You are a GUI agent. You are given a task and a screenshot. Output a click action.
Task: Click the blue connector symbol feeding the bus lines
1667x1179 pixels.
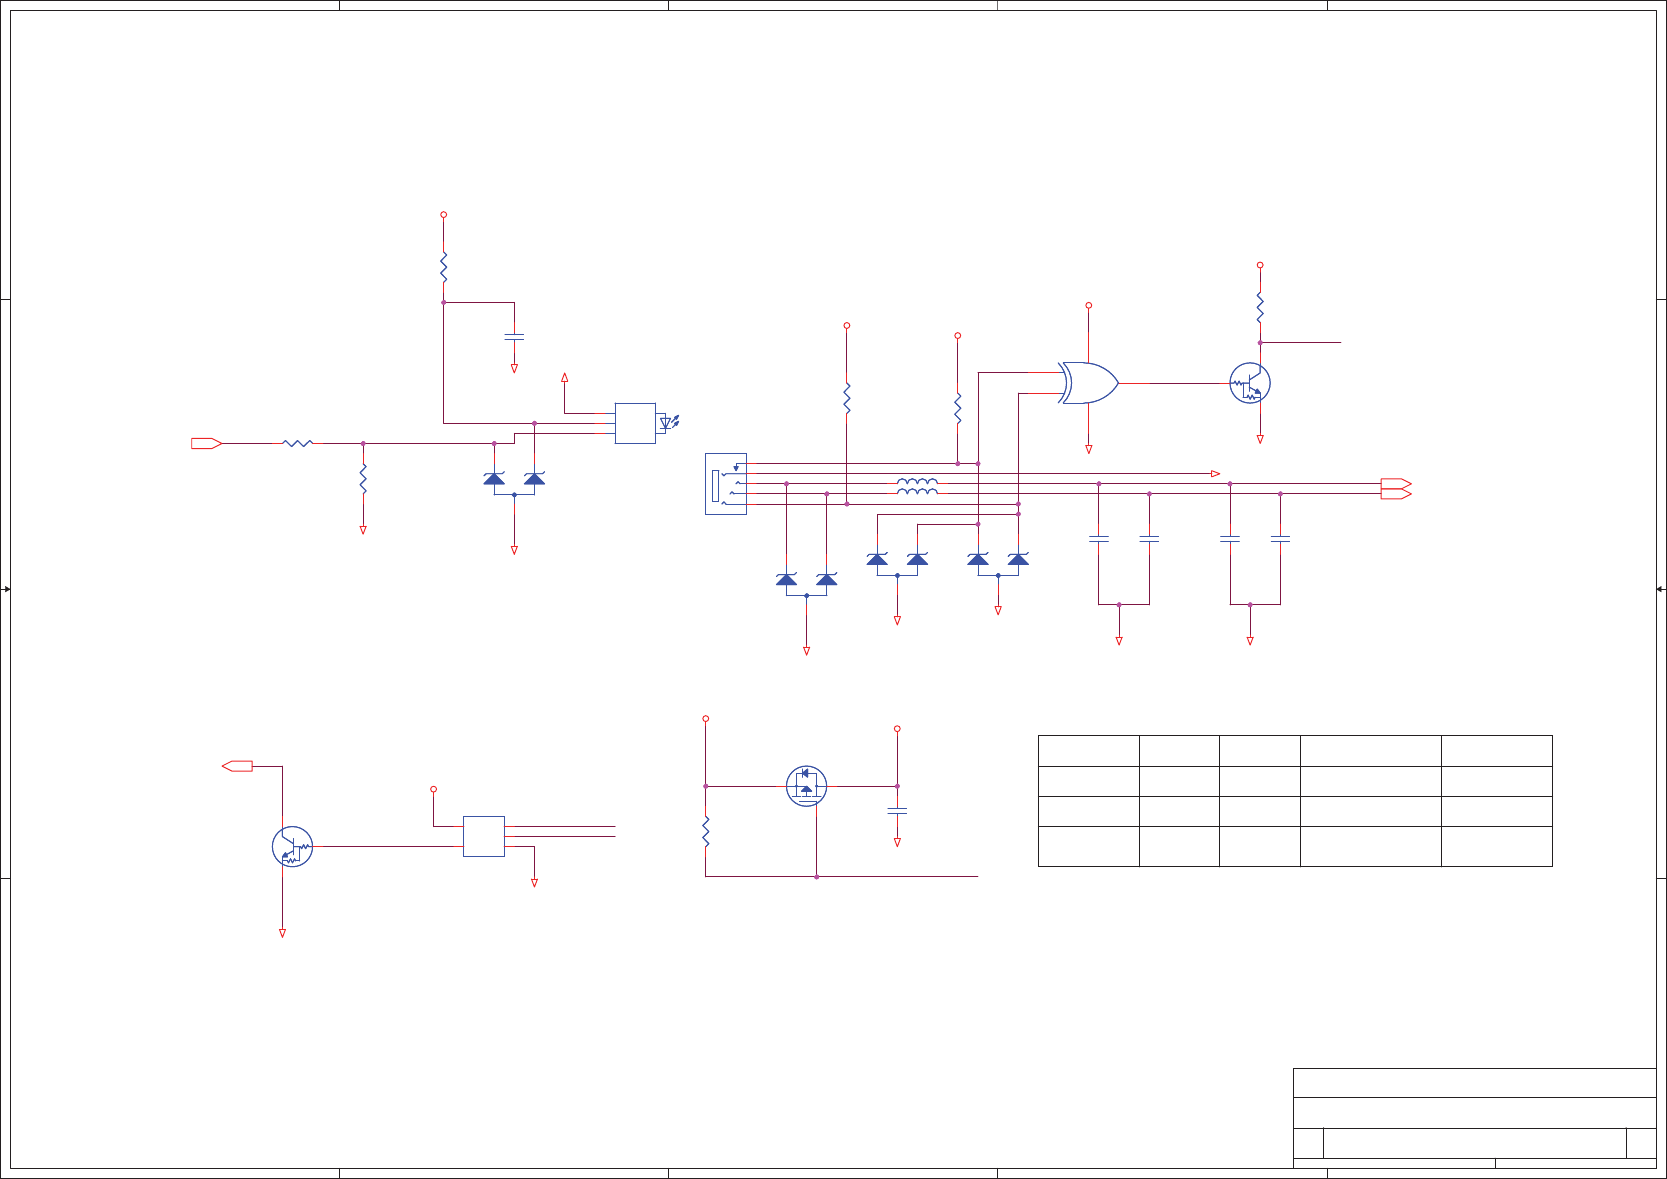[x=726, y=484]
